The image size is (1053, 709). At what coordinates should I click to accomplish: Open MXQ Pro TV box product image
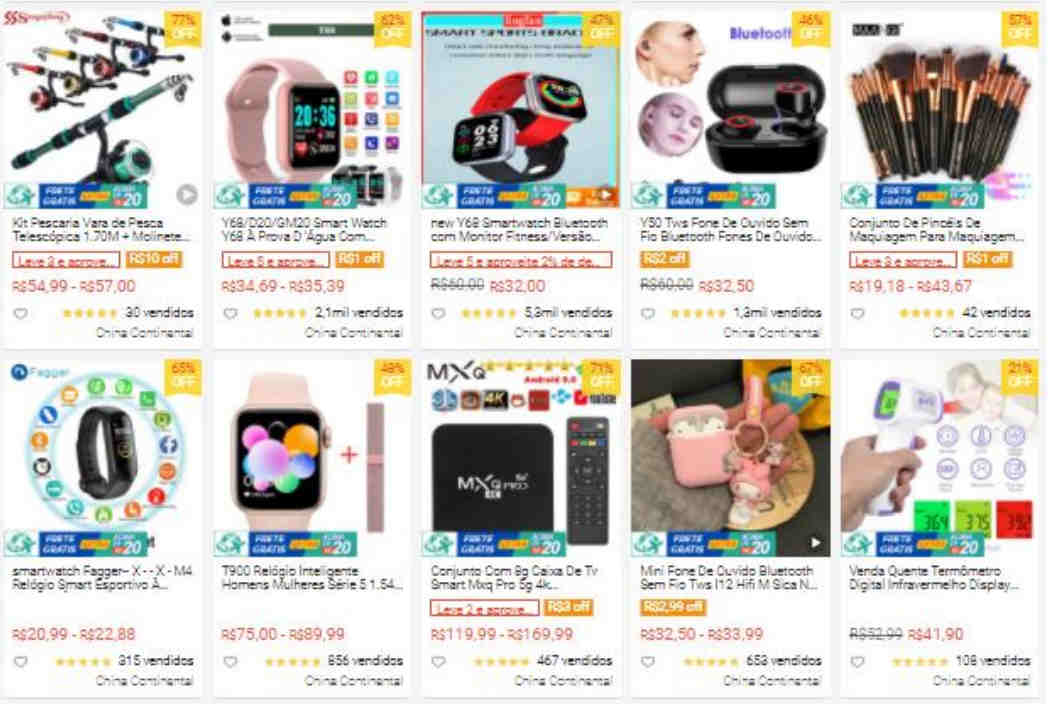click(521, 458)
